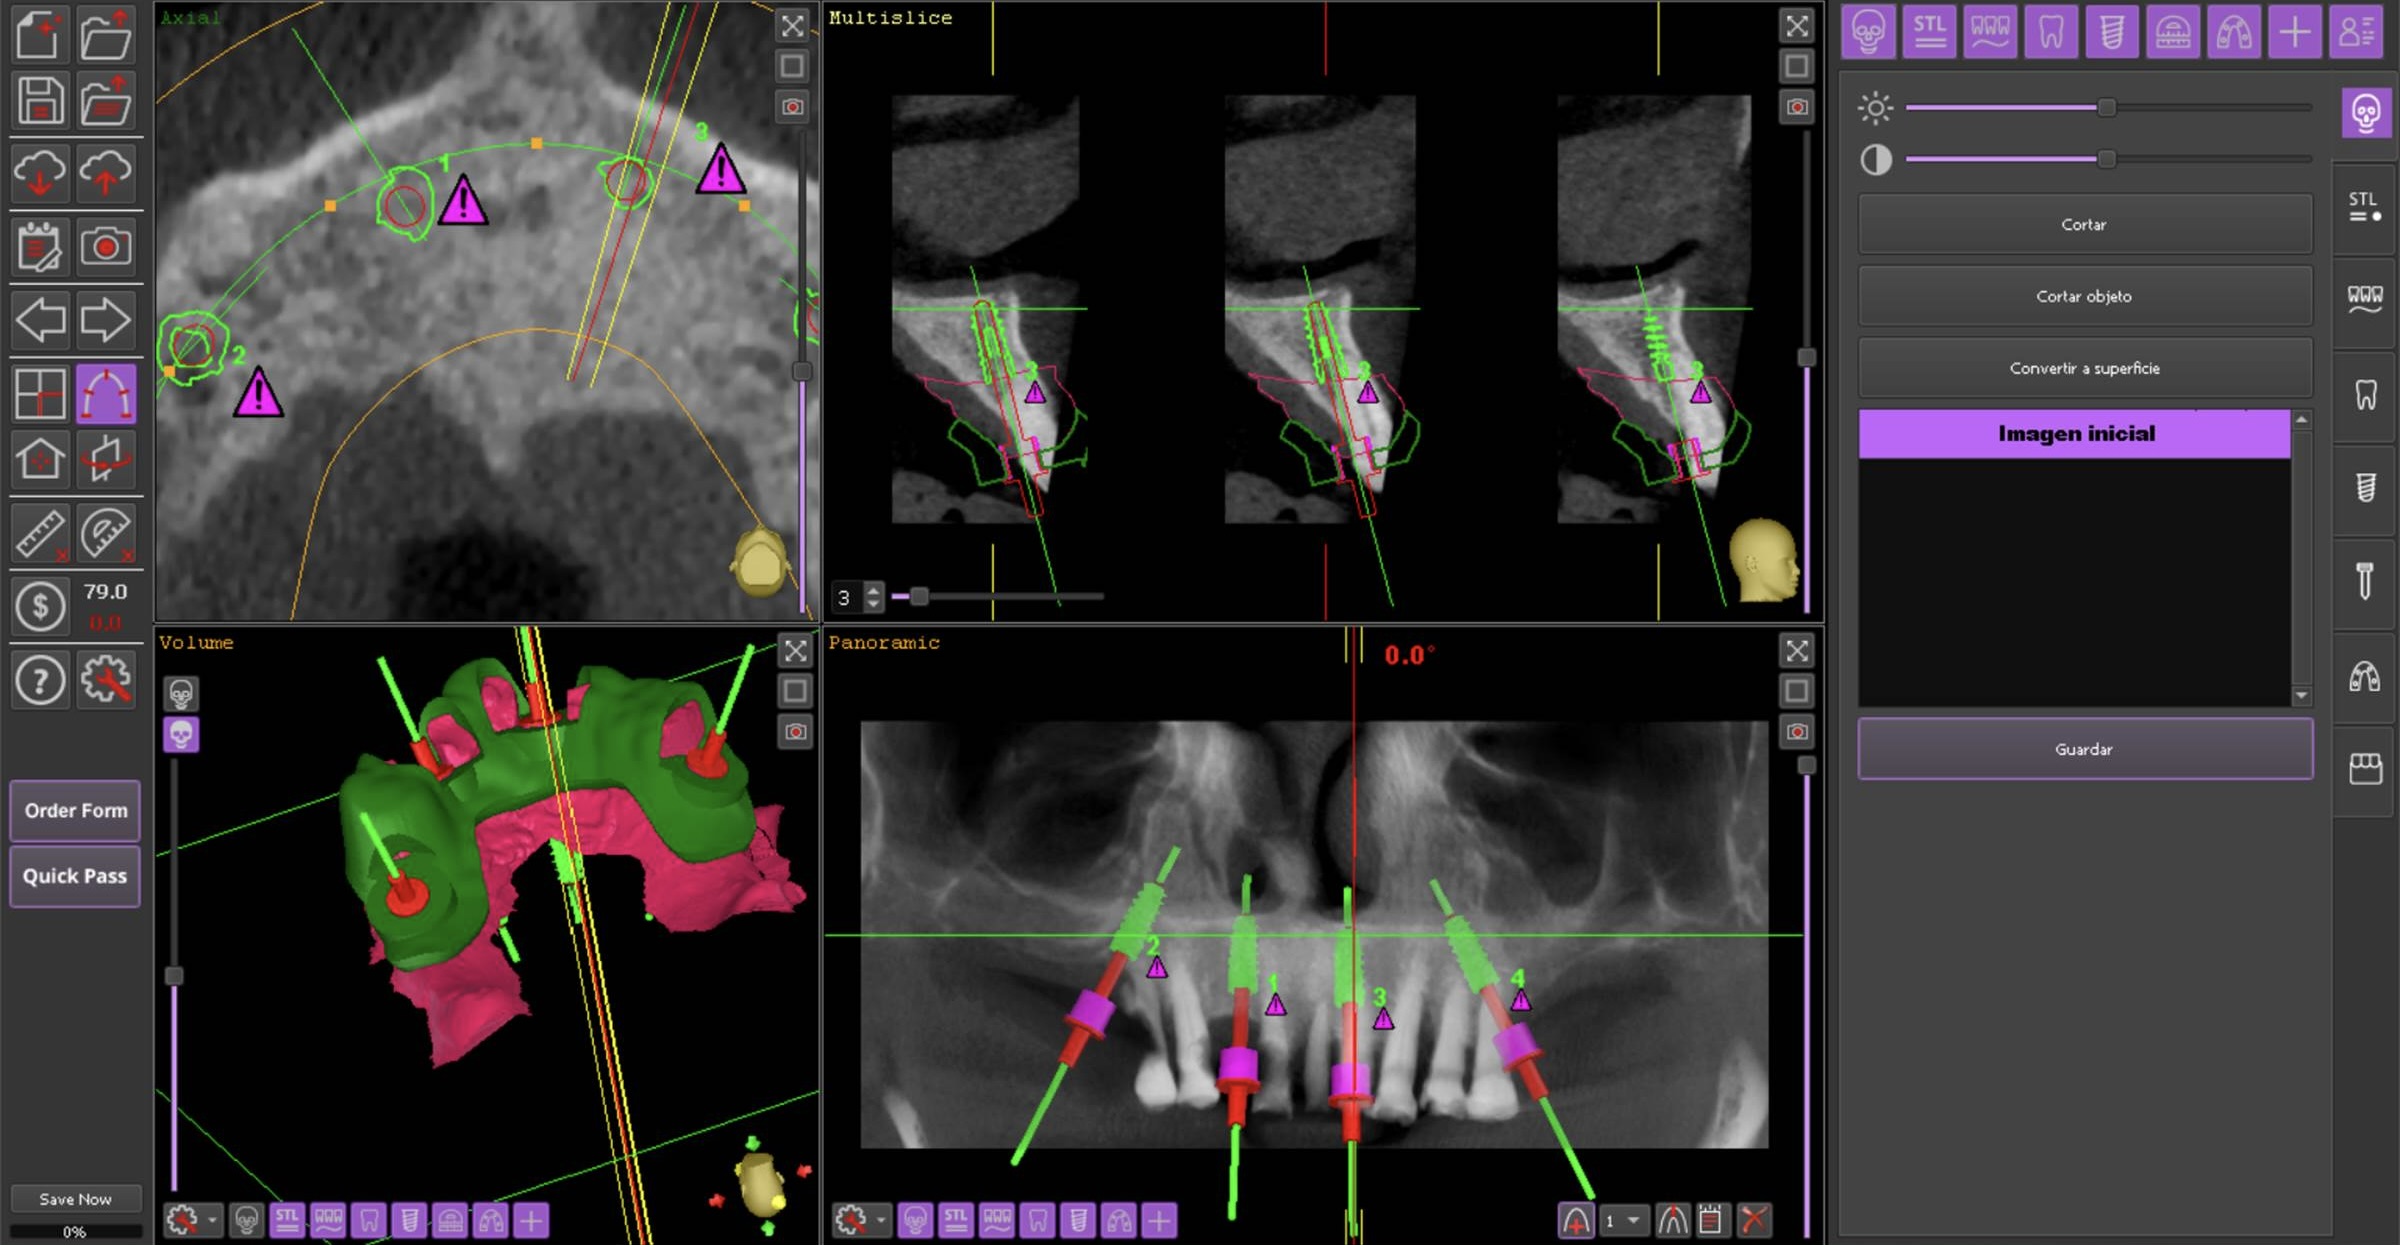Screen dimensions: 2400x1245
Task: Click the Guardar button
Action: (x=2084, y=749)
